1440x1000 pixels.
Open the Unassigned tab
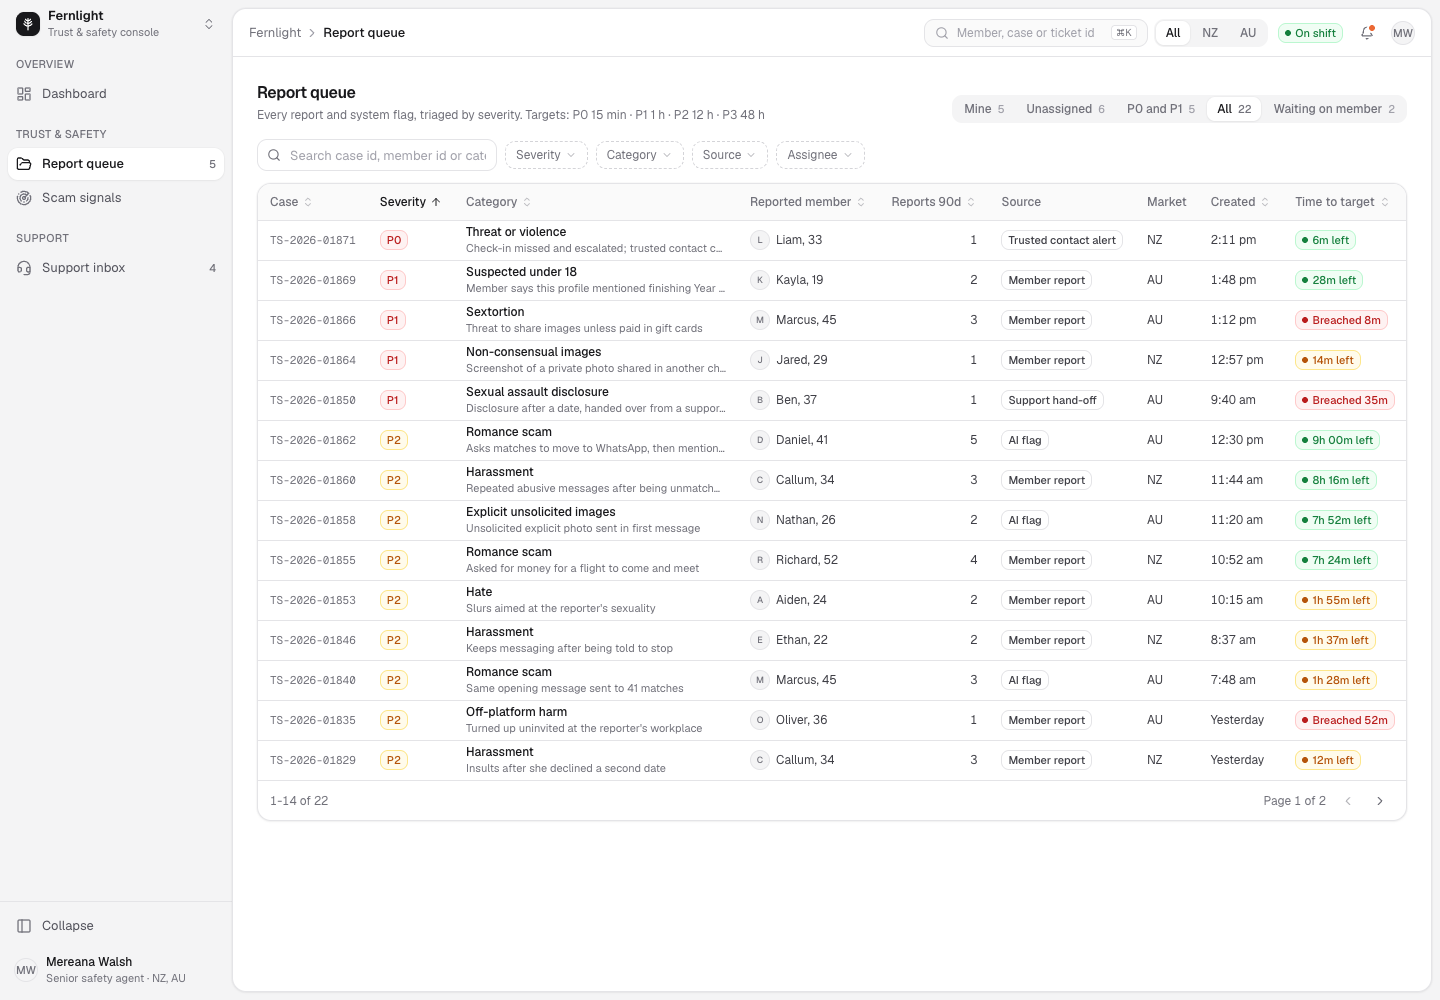[1065, 109]
